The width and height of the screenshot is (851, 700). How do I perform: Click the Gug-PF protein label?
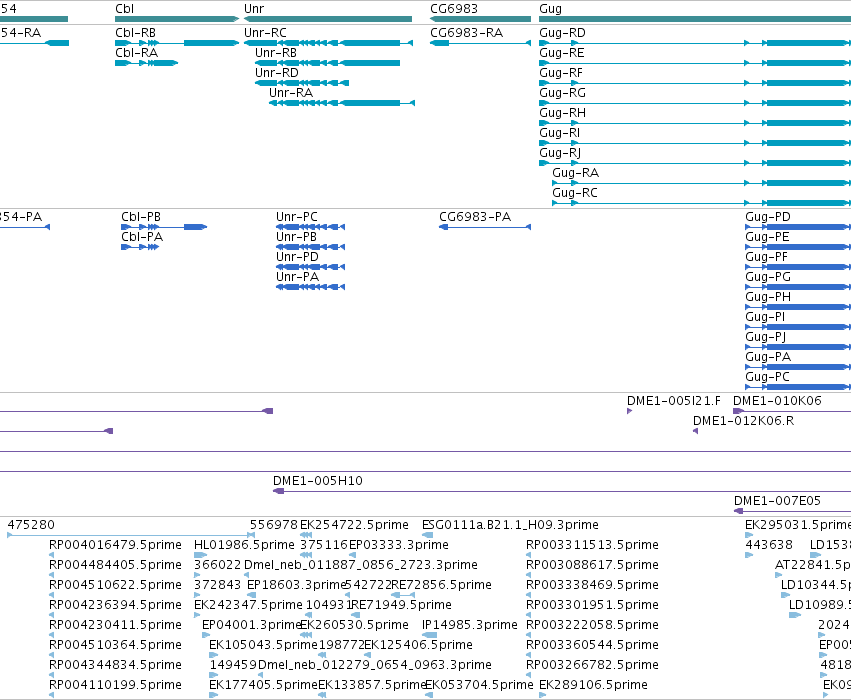coord(766,257)
